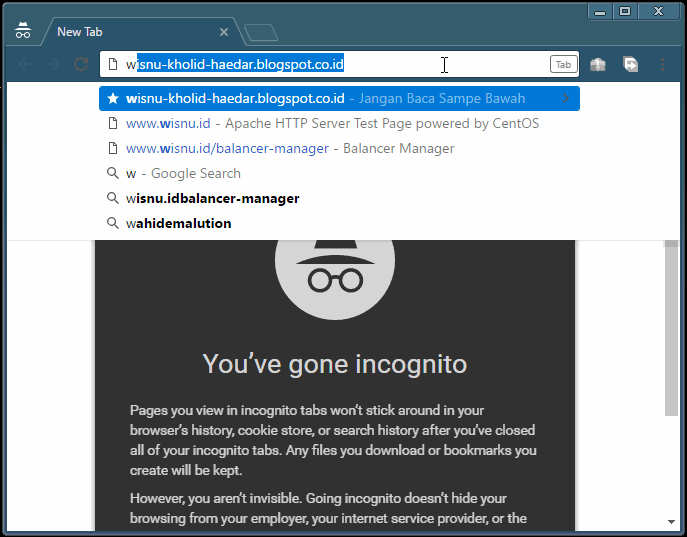Reload the page with the refresh icon
This screenshot has width=687, height=537.
[81, 64]
